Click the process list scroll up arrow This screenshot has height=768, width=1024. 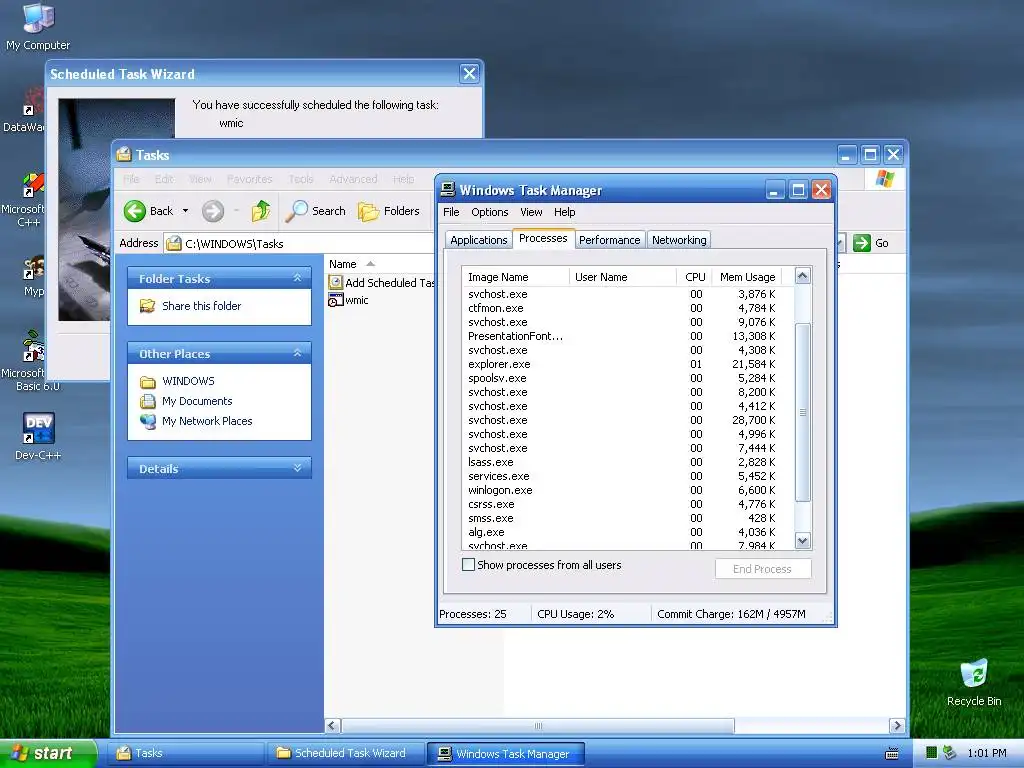coord(803,276)
